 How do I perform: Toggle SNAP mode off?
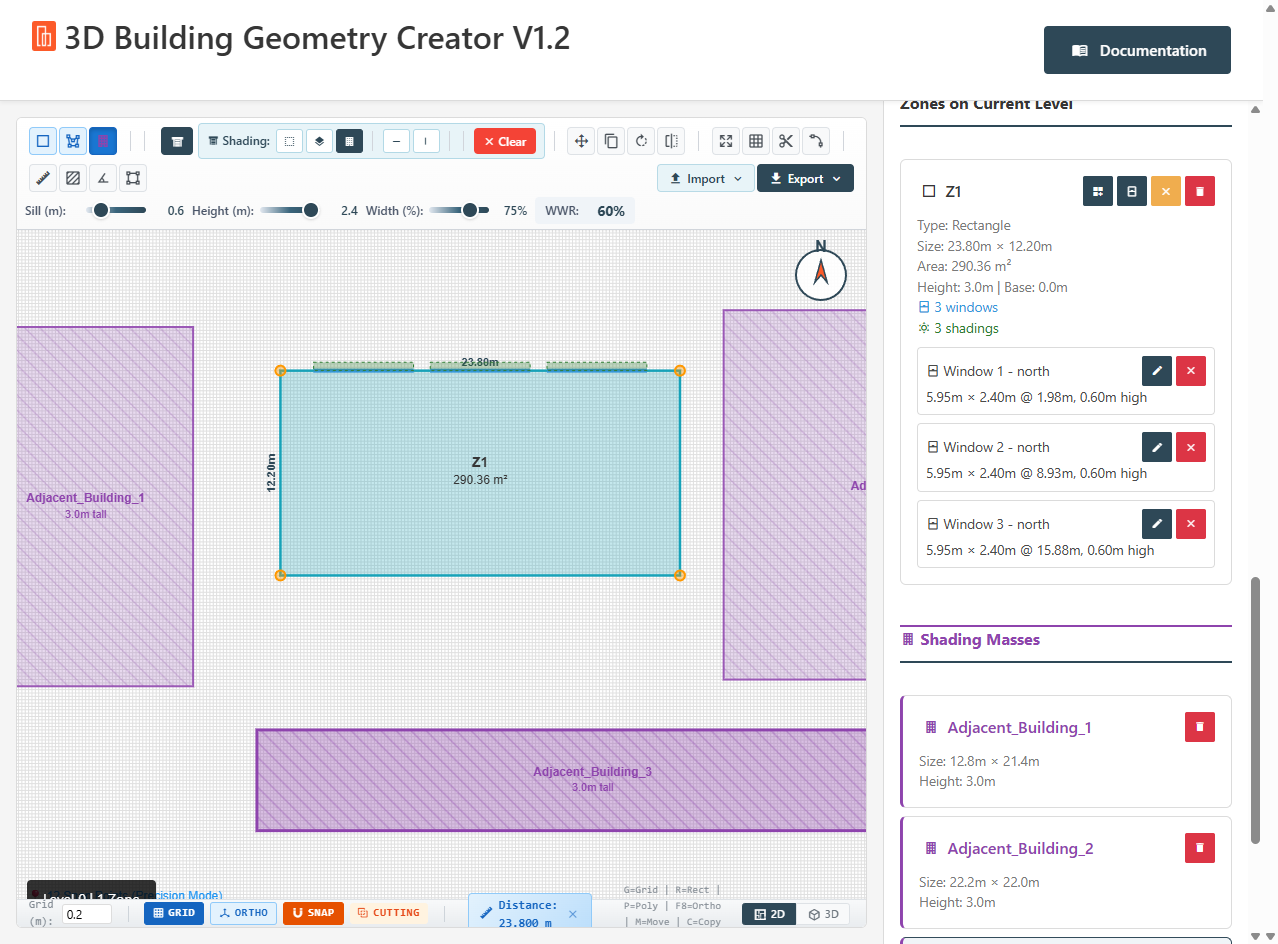313,913
